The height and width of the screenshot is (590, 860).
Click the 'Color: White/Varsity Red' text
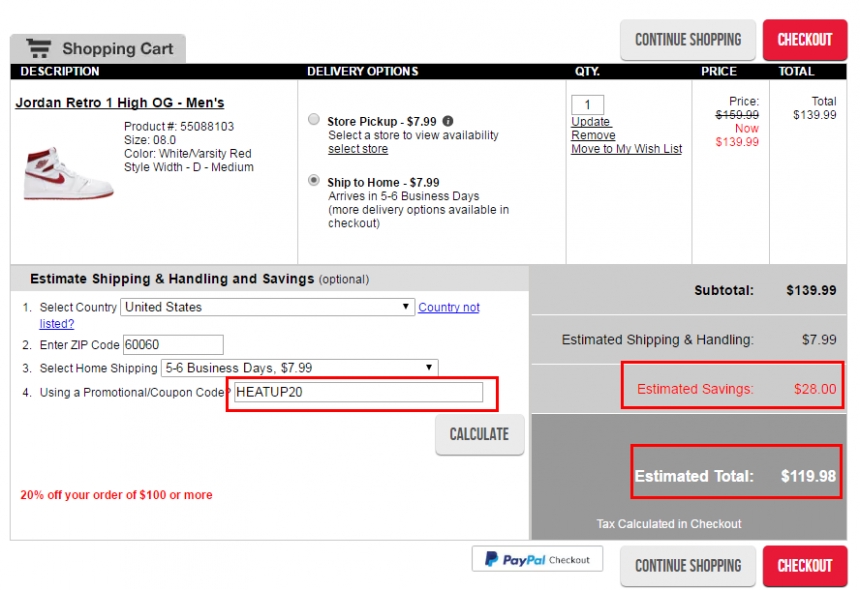[x=188, y=154]
